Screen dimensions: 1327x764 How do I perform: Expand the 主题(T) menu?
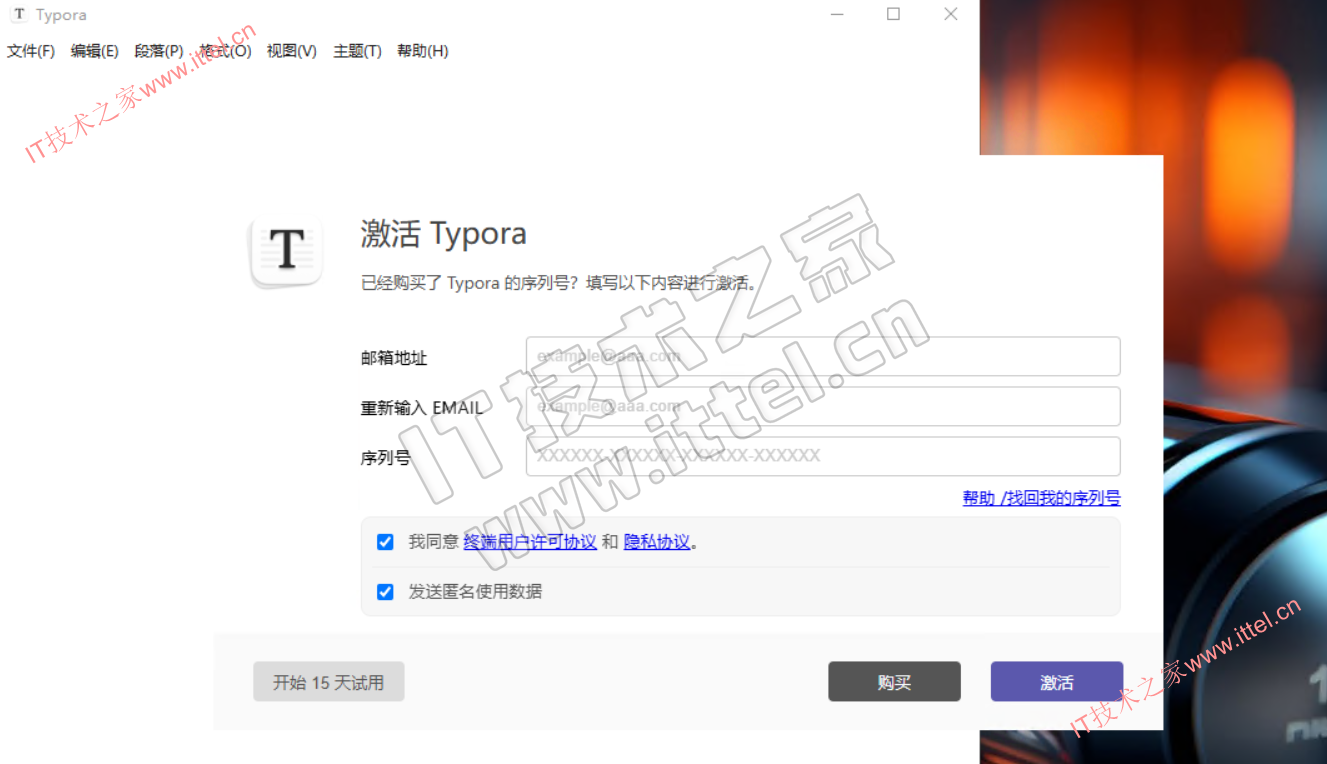click(357, 51)
